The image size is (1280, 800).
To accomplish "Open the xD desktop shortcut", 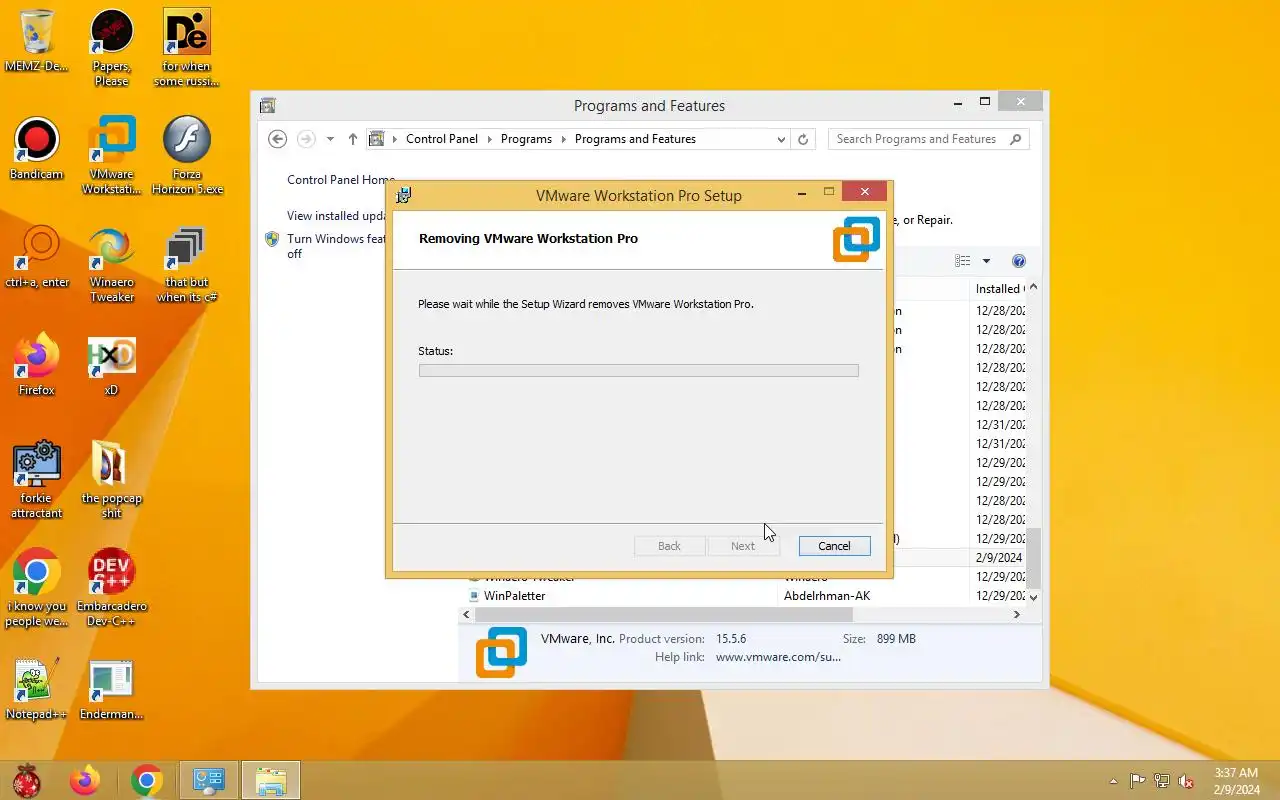I will pos(111,366).
